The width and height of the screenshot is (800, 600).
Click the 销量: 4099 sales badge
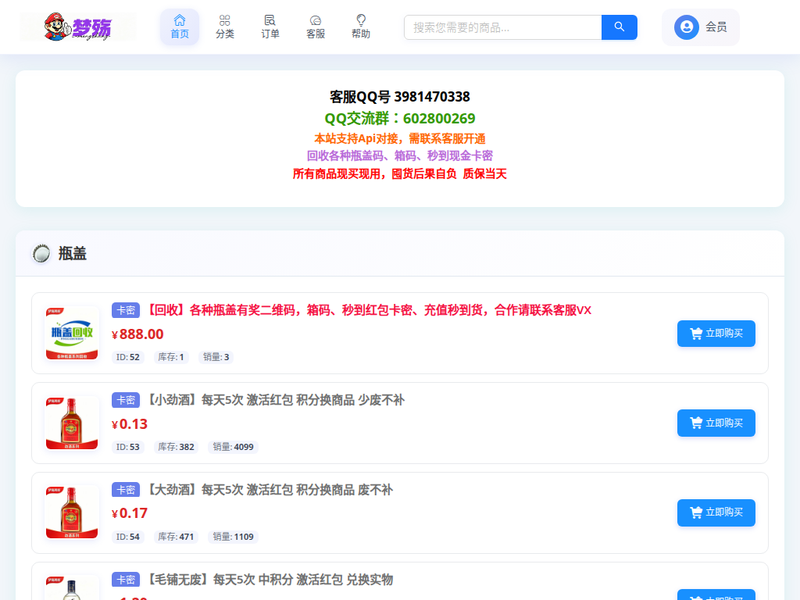click(x=233, y=447)
